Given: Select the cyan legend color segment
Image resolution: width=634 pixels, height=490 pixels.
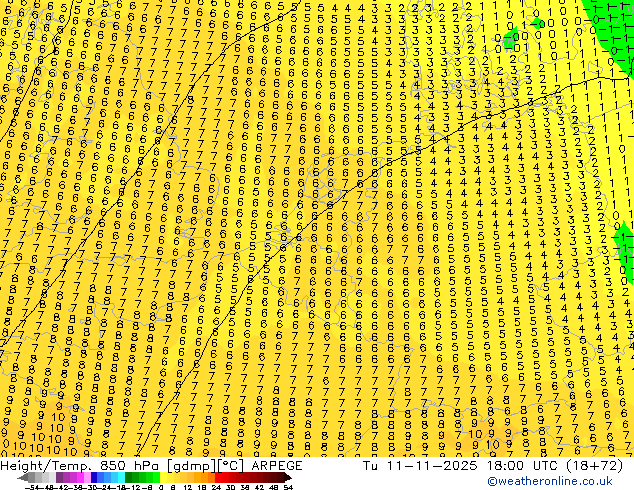Looking at the screenshot, I should click(121, 478).
